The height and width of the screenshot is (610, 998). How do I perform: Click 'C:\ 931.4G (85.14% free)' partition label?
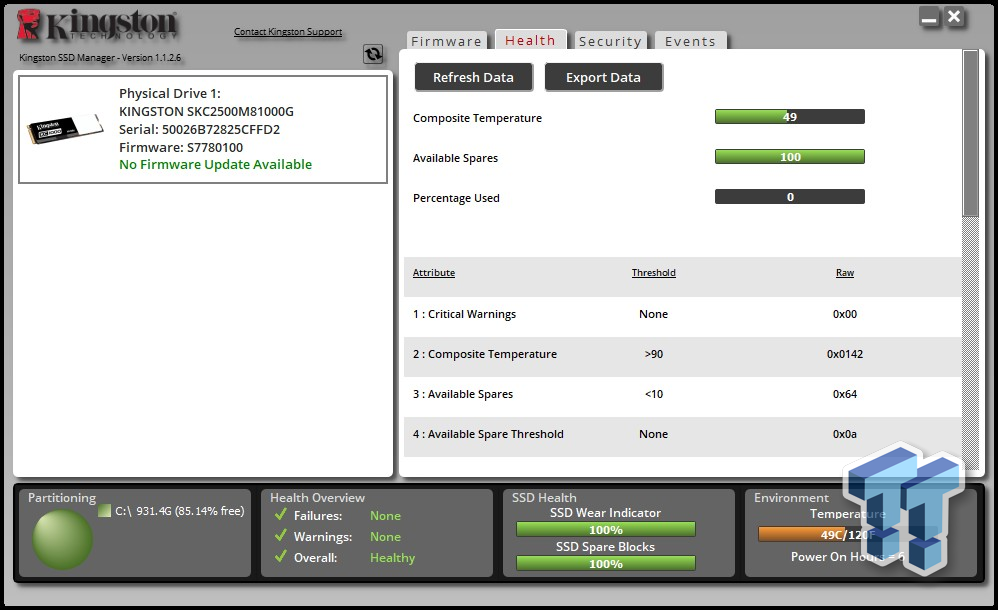pyautogui.click(x=179, y=511)
